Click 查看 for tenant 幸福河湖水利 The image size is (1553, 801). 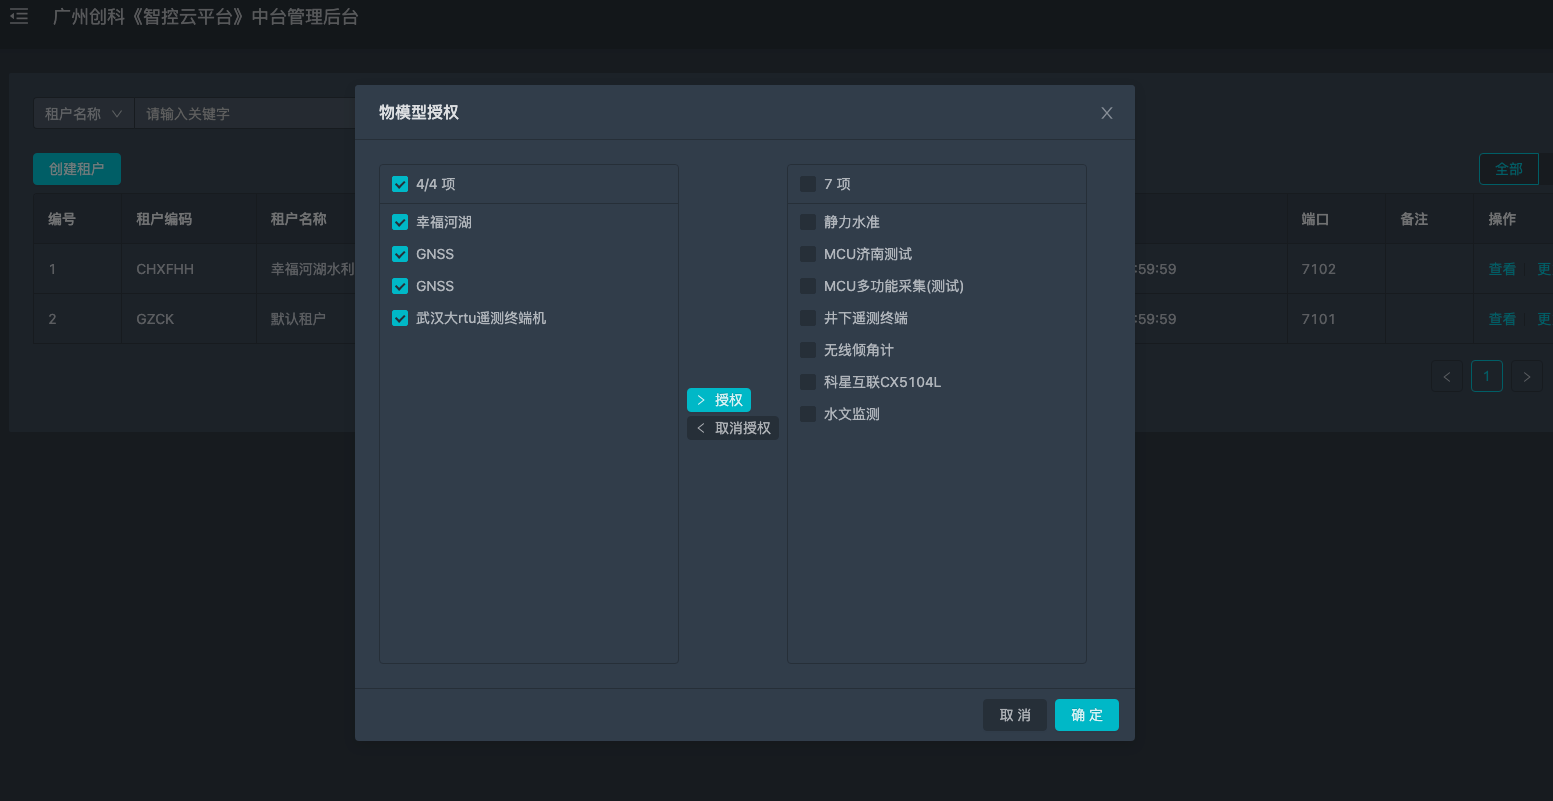coord(1501,268)
